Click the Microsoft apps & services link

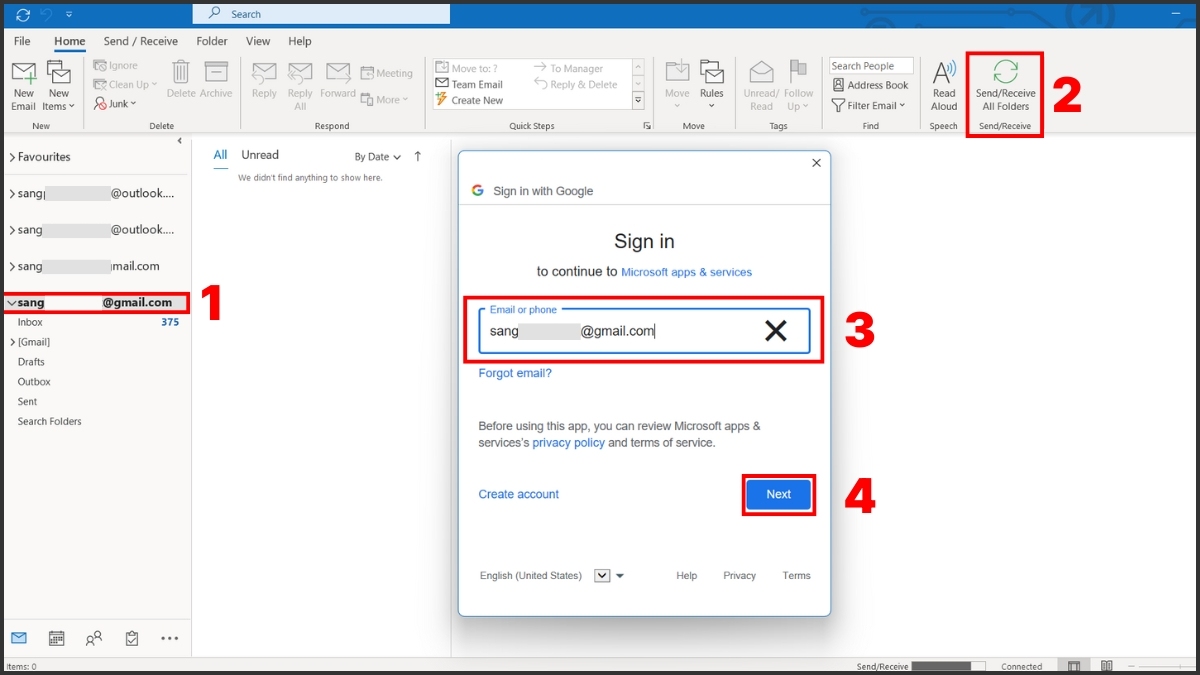coord(686,272)
